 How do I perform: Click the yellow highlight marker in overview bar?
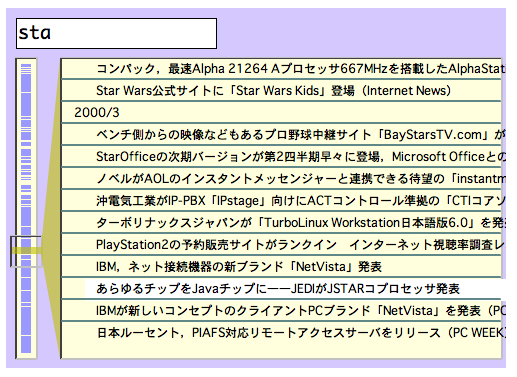coord(26,250)
